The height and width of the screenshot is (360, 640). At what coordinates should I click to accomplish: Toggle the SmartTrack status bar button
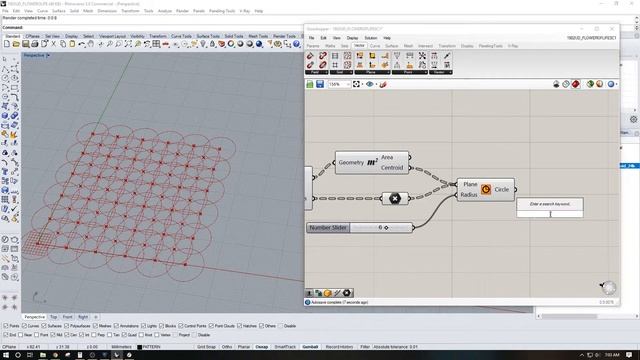click(x=285, y=347)
